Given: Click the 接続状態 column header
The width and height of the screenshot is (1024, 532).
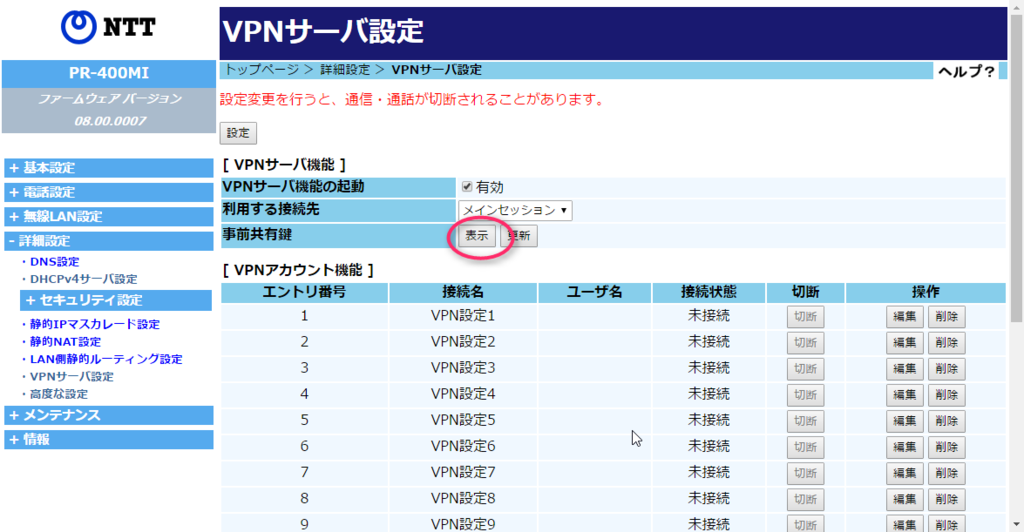Looking at the screenshot, I should (x=709, y=292).
